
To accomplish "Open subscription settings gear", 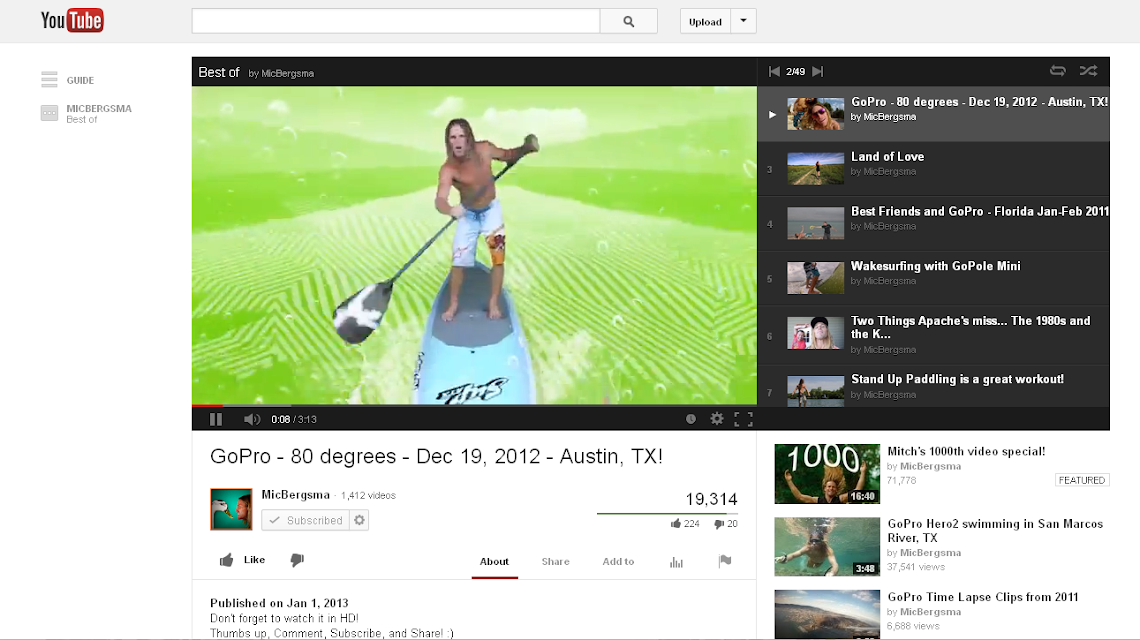I will pyautogui.click(x=359, y=520).
